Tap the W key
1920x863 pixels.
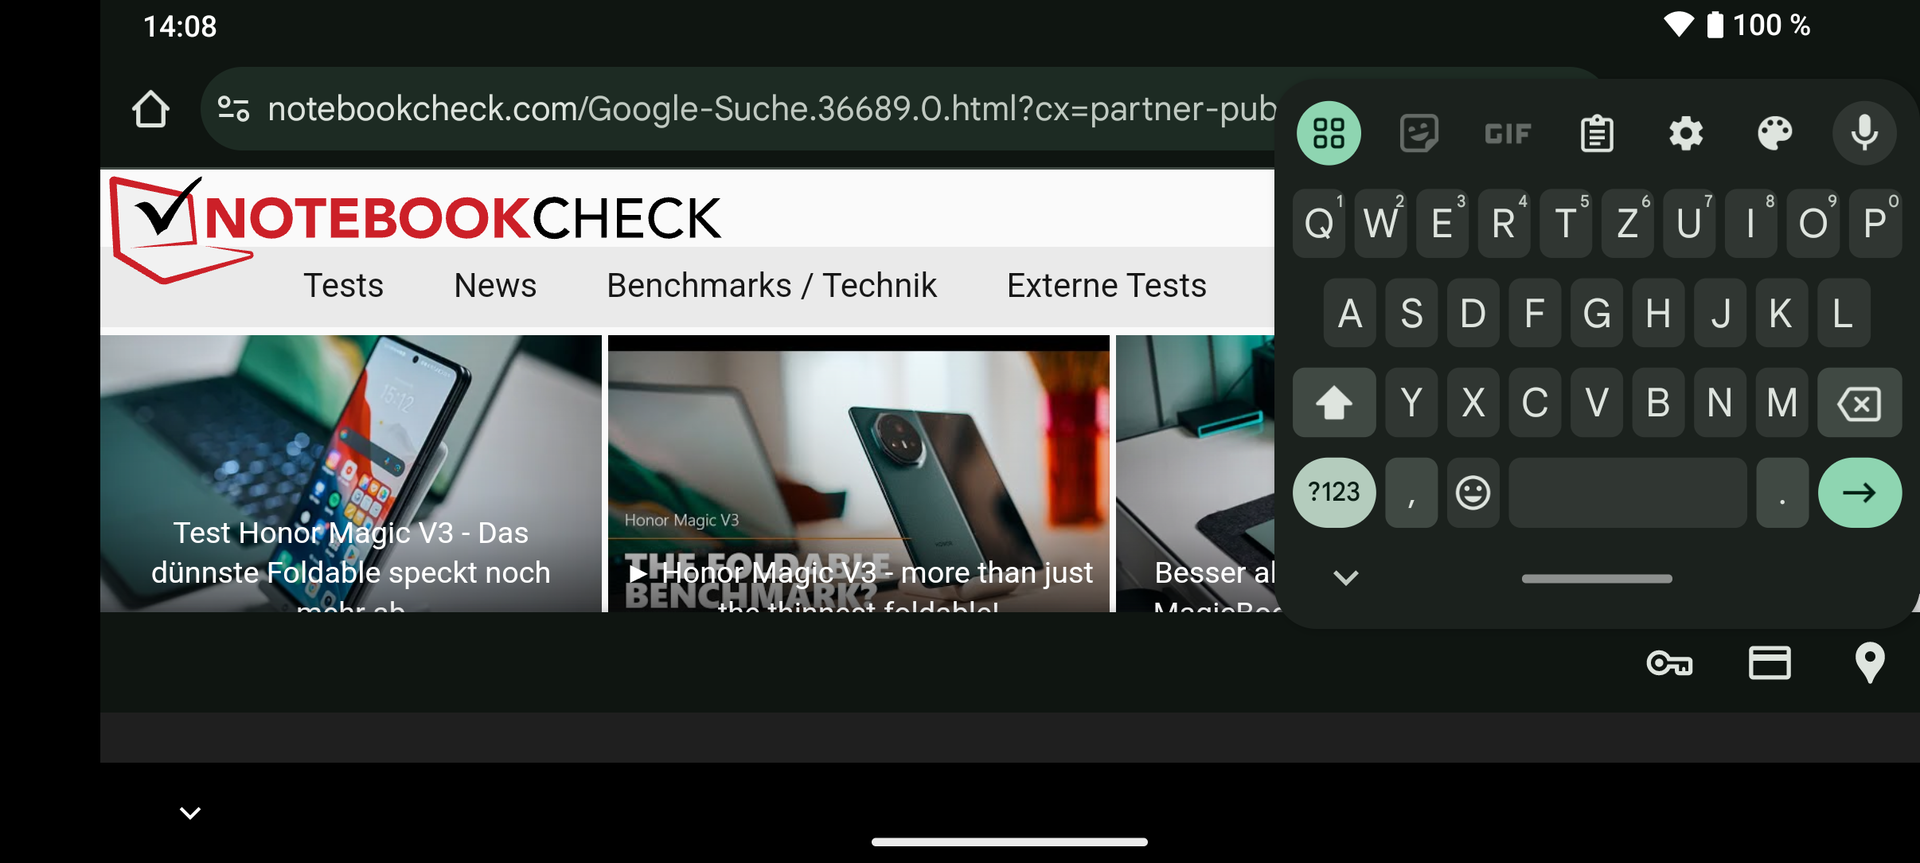tap(1381, 224)
